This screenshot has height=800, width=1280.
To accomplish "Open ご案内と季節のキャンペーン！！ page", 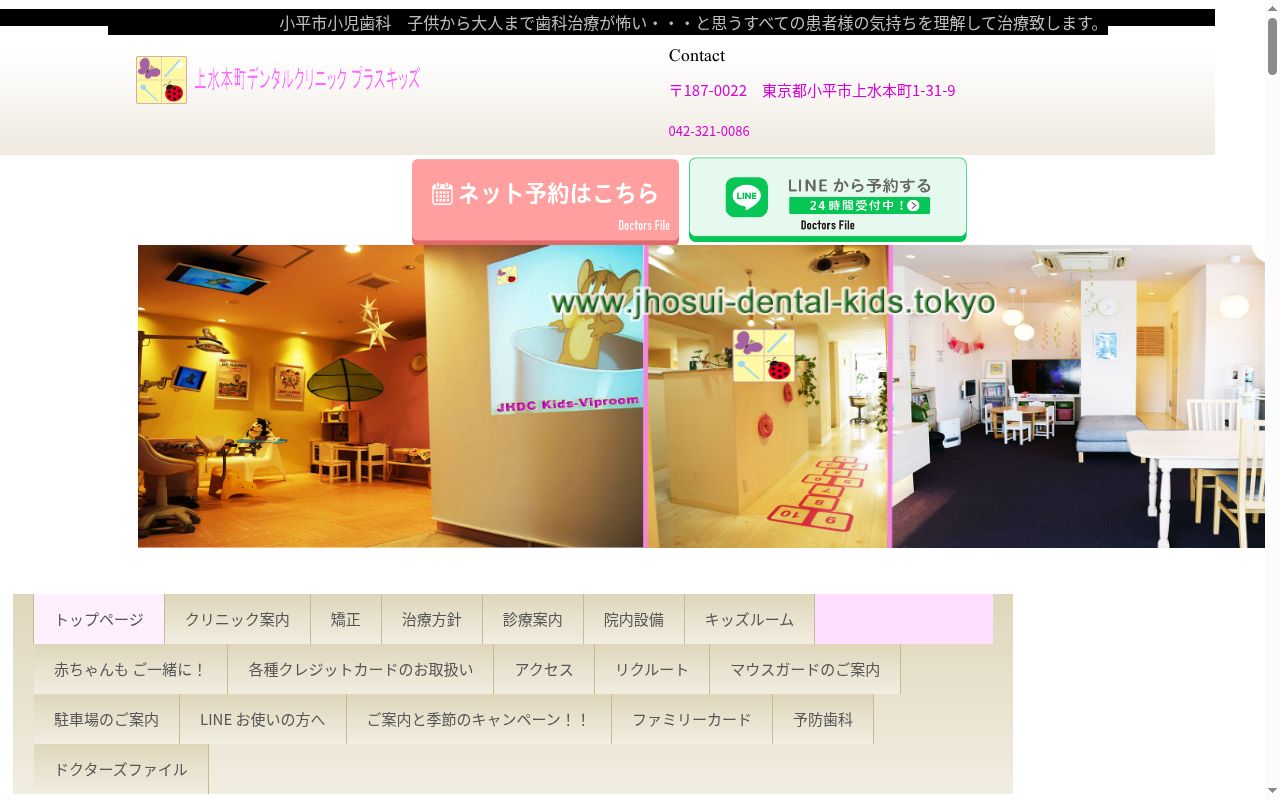I will tap(479, 720).
